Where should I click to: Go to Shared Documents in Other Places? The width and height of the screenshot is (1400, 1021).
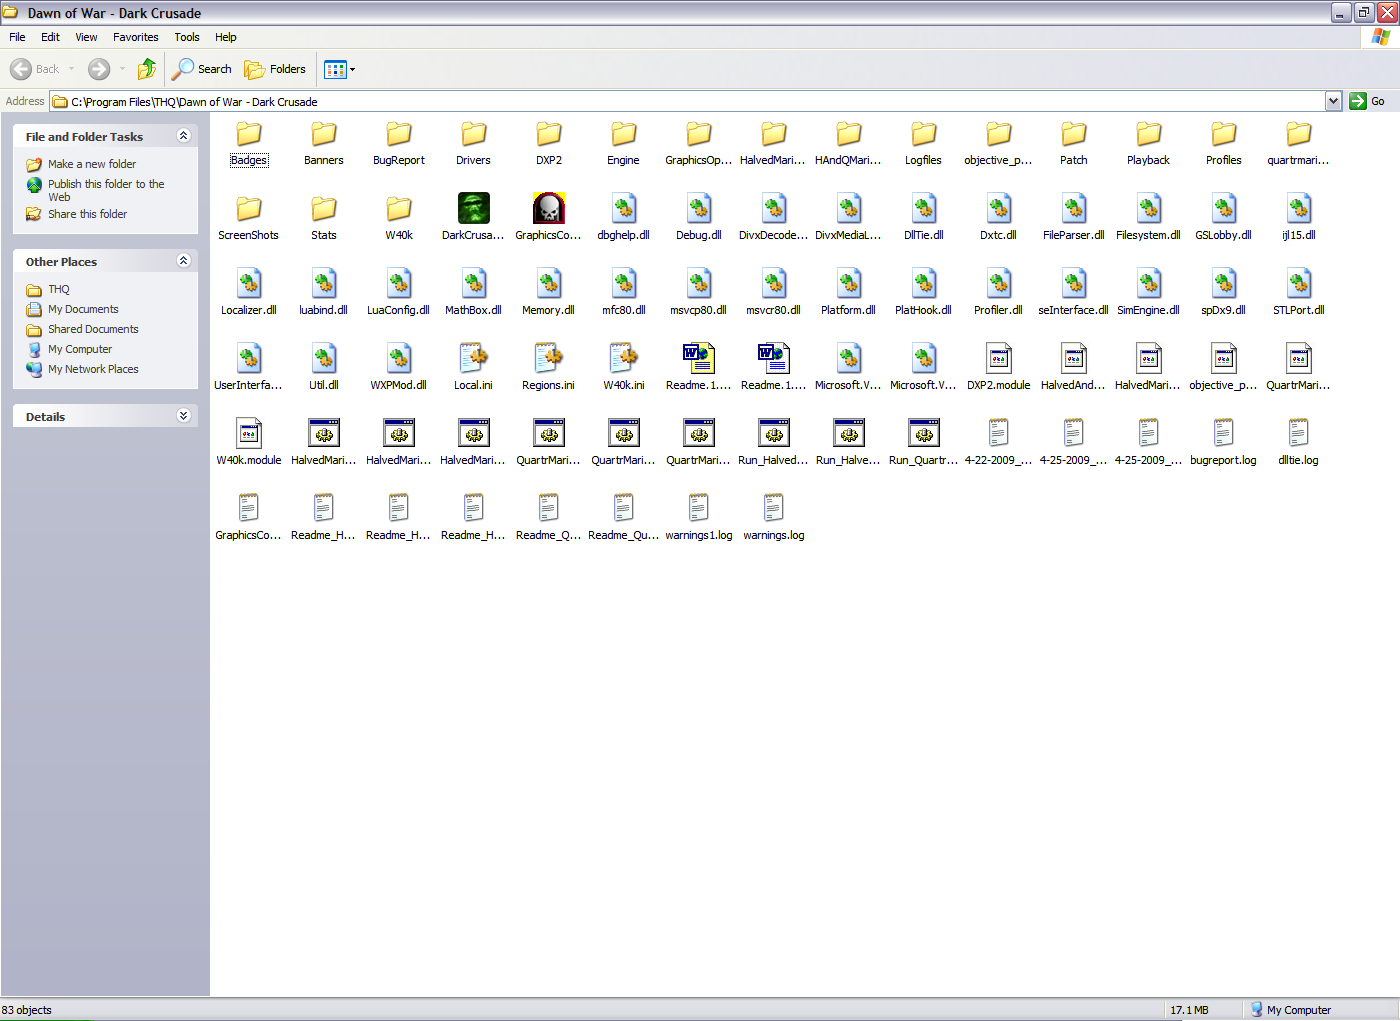(93, 329)
